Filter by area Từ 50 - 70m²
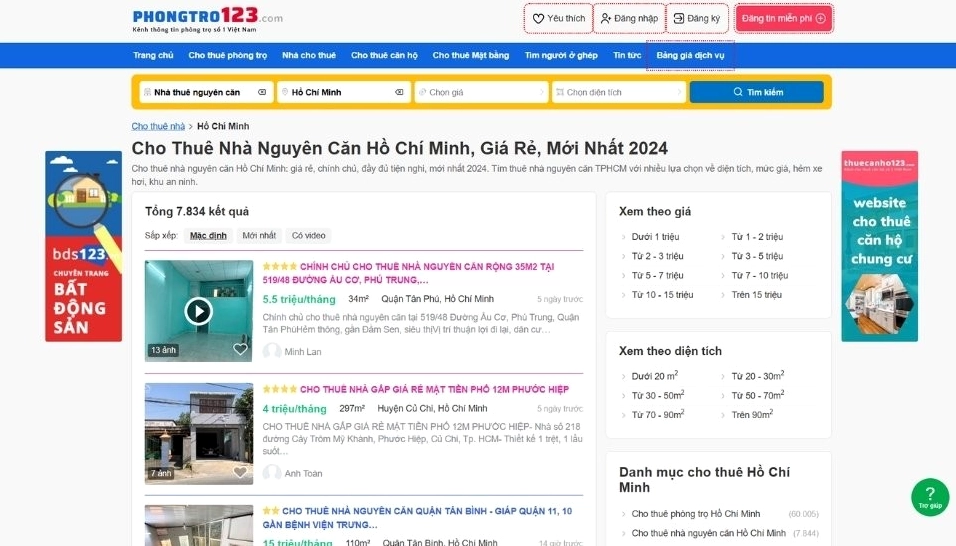956x546 pixels. point(758,395)
